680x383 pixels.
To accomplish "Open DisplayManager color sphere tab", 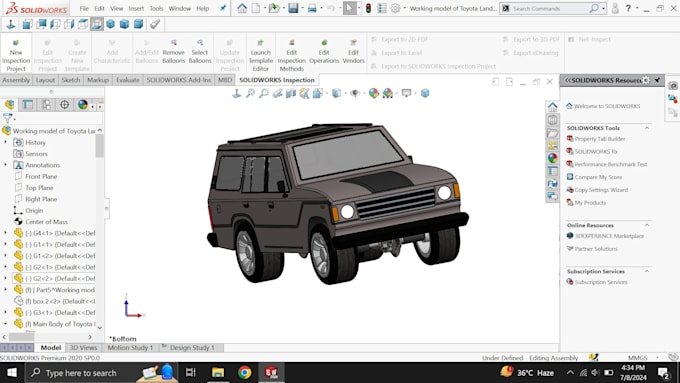I will [x=82, y=105].
